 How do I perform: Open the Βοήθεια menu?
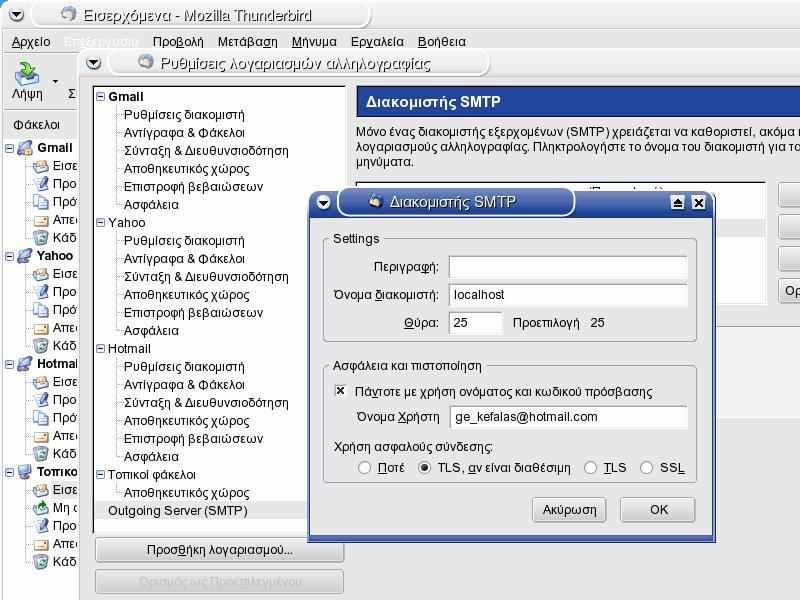tap(442, 42)
